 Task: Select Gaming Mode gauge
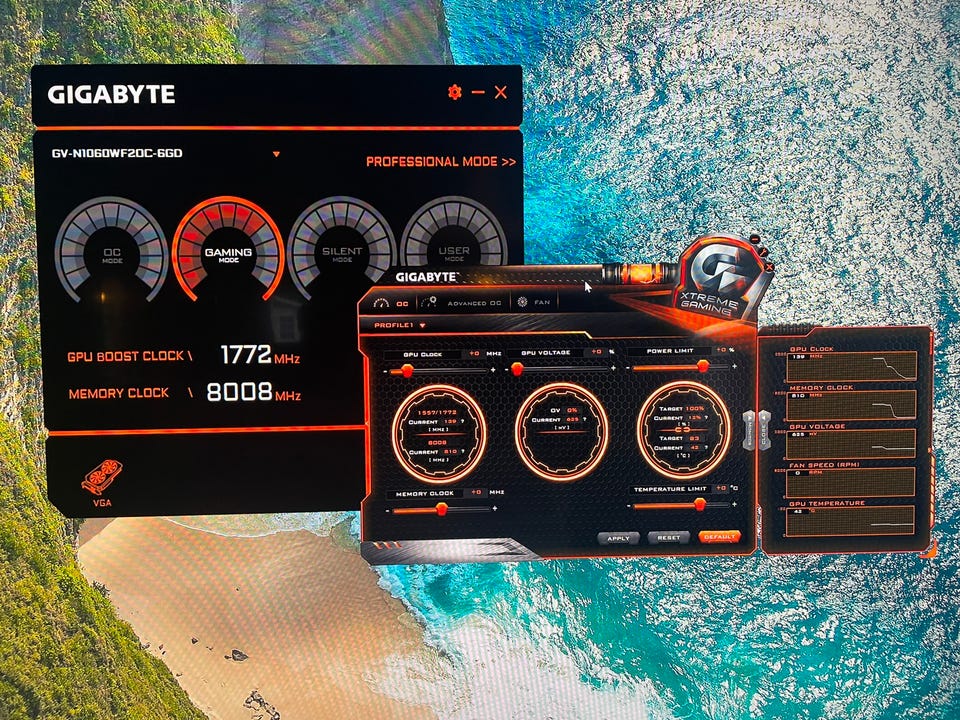[228, 249]
